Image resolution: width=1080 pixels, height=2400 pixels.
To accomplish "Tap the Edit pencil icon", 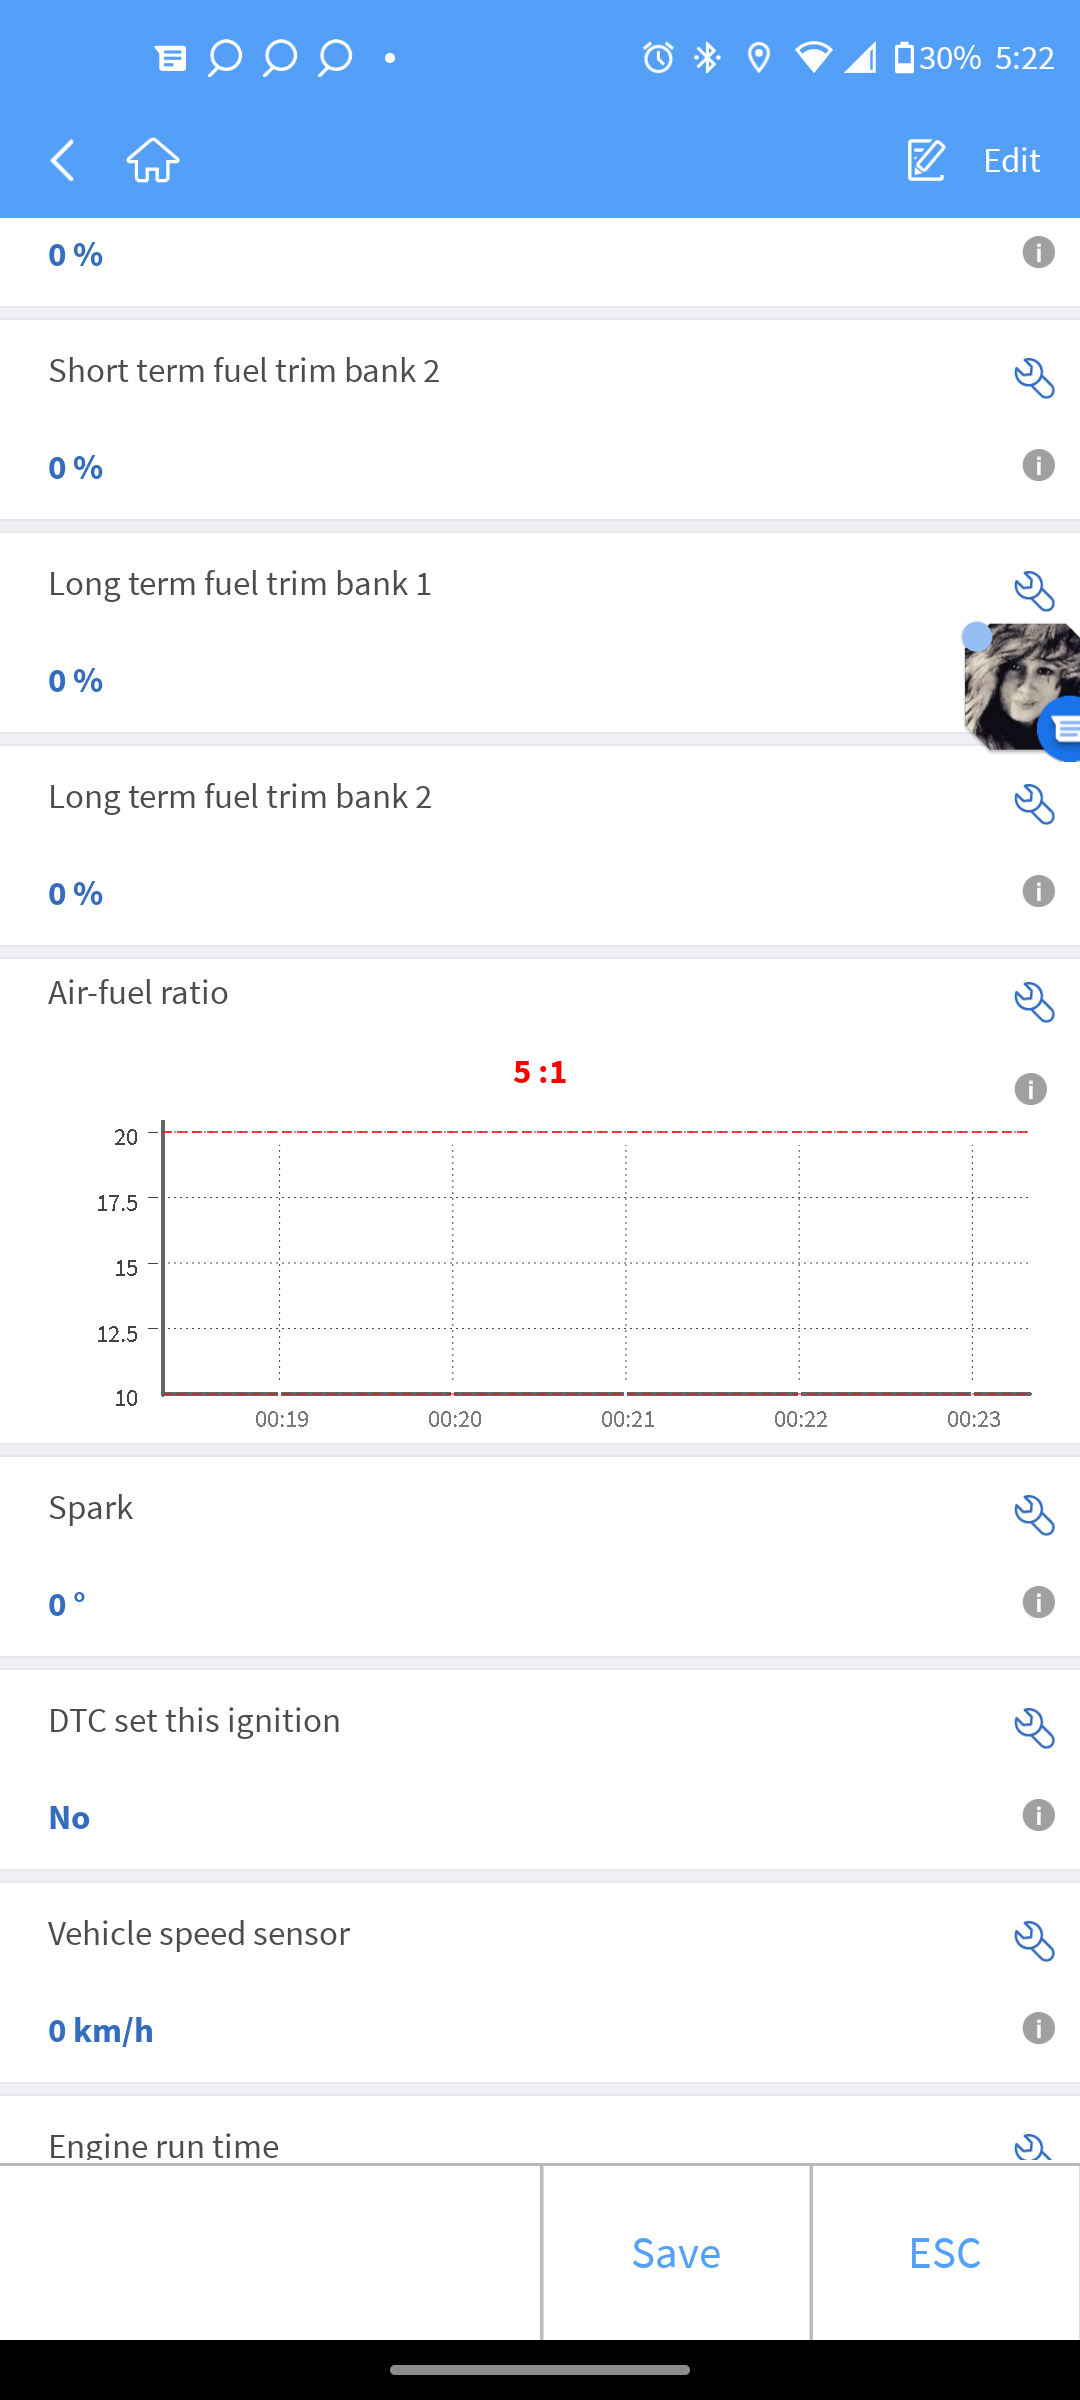I will [926, 160].
